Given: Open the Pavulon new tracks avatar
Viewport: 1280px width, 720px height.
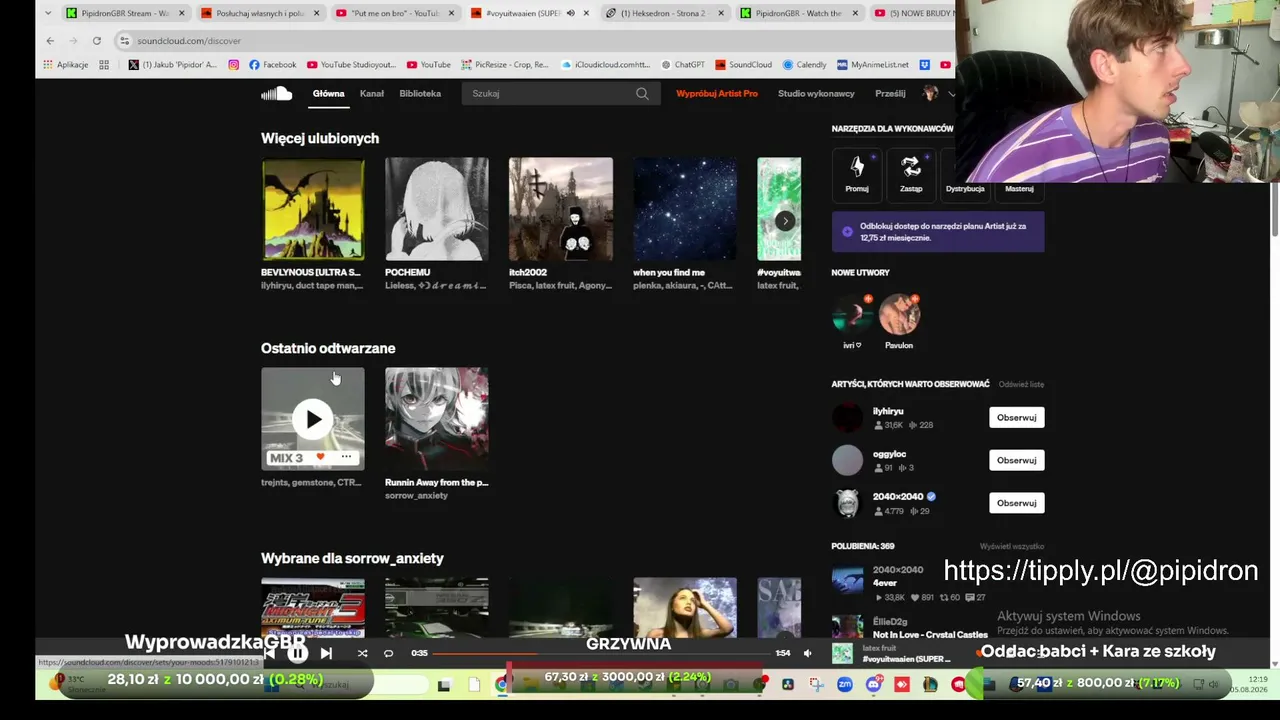Looking at the screenshot, I should click(899, 315).
